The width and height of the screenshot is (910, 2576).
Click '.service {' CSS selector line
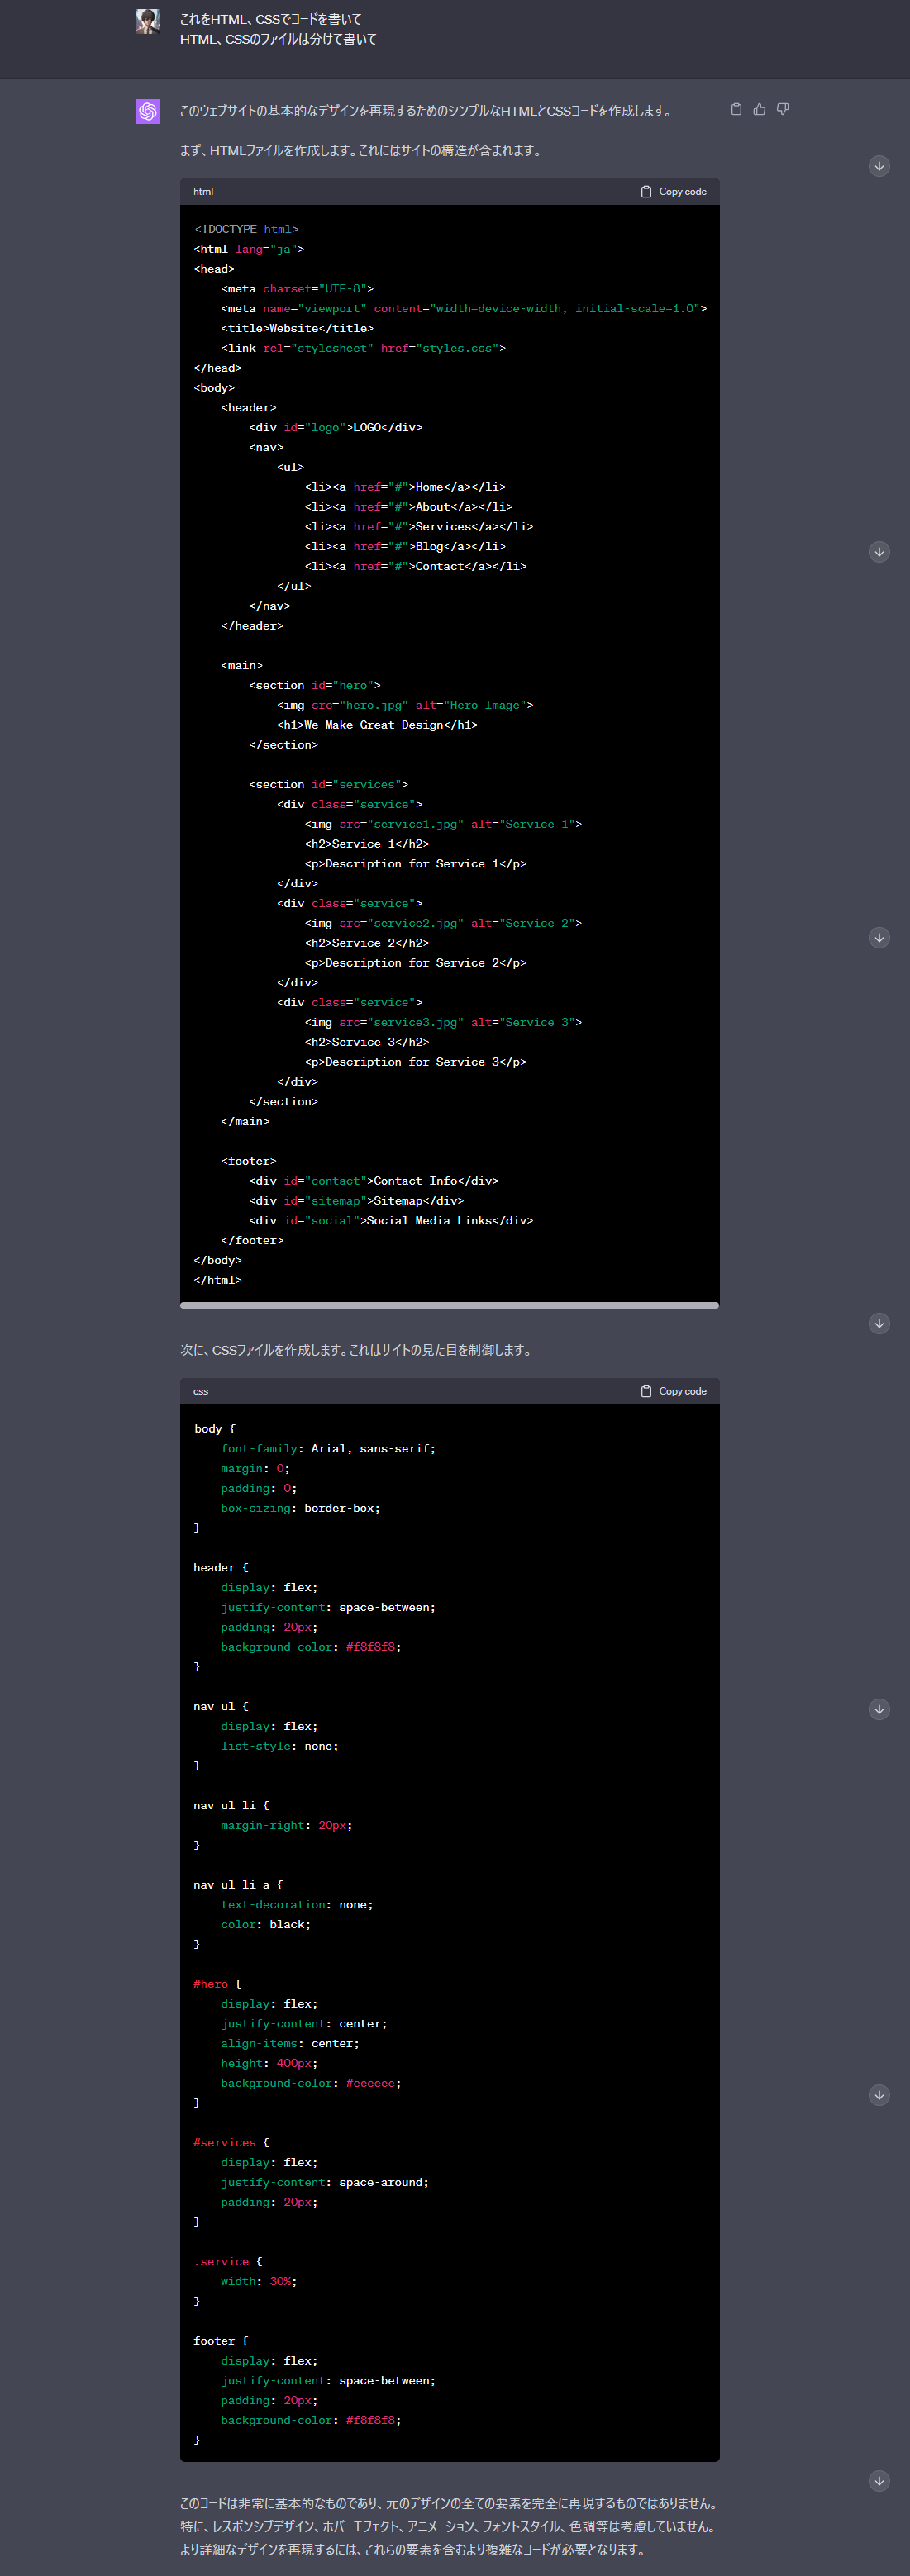[x=228, y=2261]
